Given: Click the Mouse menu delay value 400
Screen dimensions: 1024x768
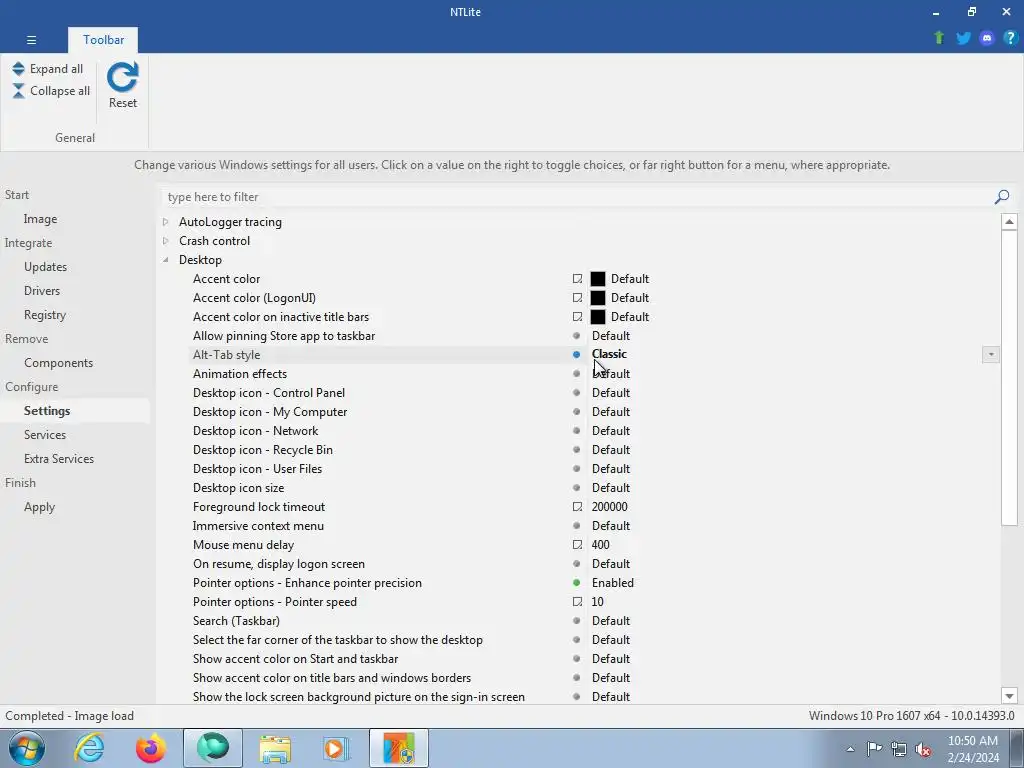Looking at the screenshot, I should point(600,545).
